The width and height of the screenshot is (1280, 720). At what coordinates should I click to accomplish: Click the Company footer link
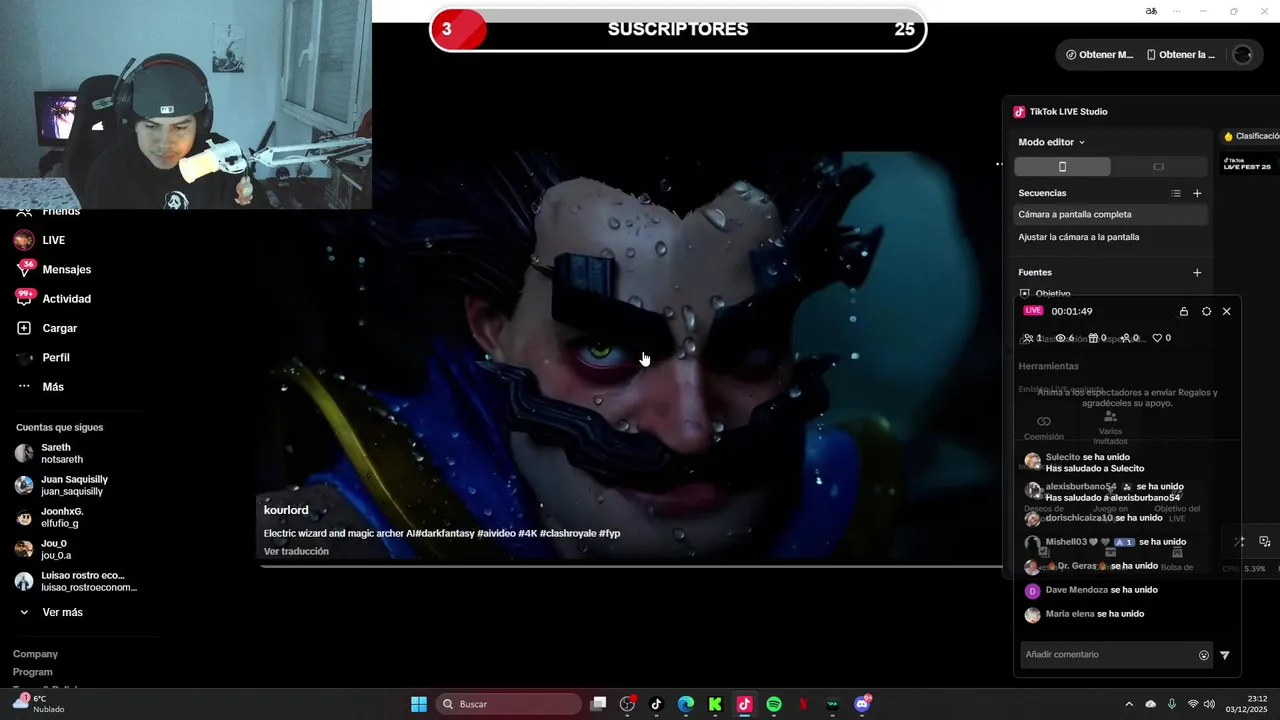tap(35, 654)
